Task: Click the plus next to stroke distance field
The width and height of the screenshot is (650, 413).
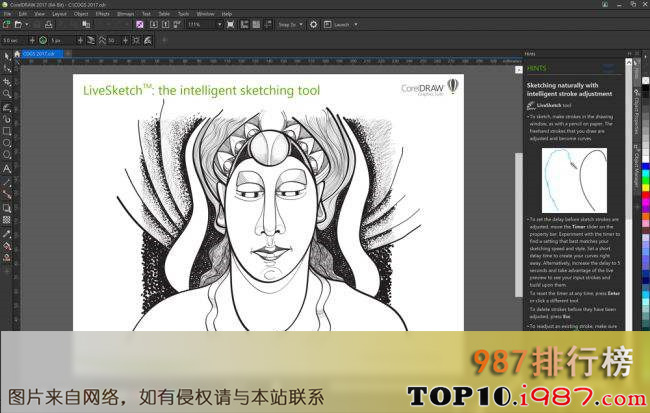Action: [x=80, y=40]
